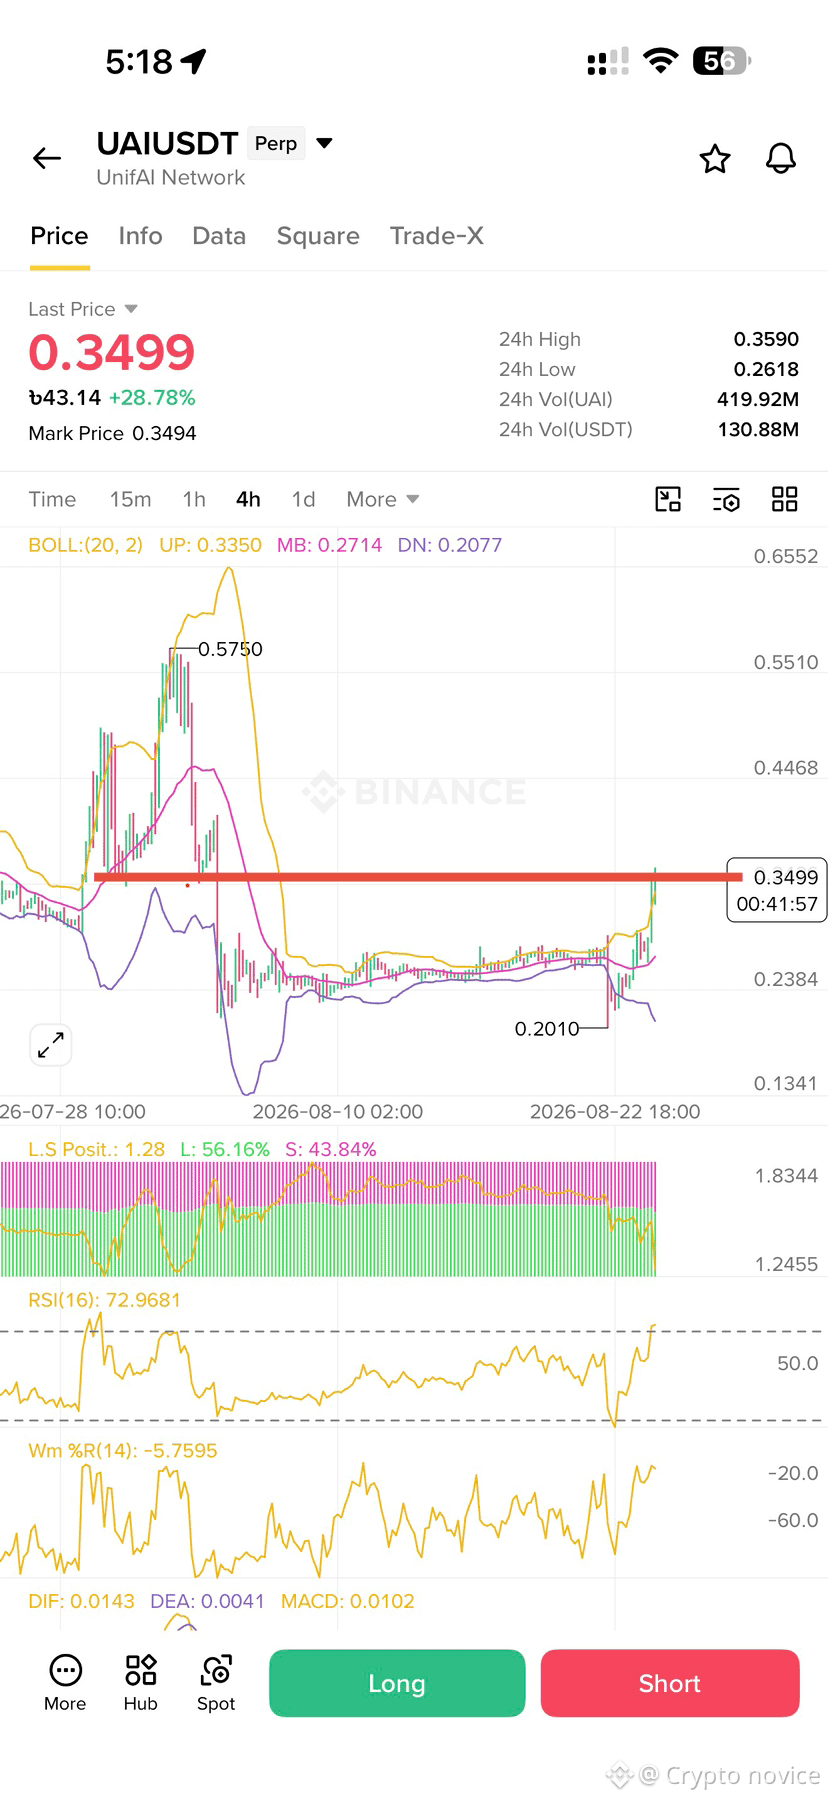Tap the DIF MACD indicator label
This screenshot has width=828, height=1800.
81,1601
